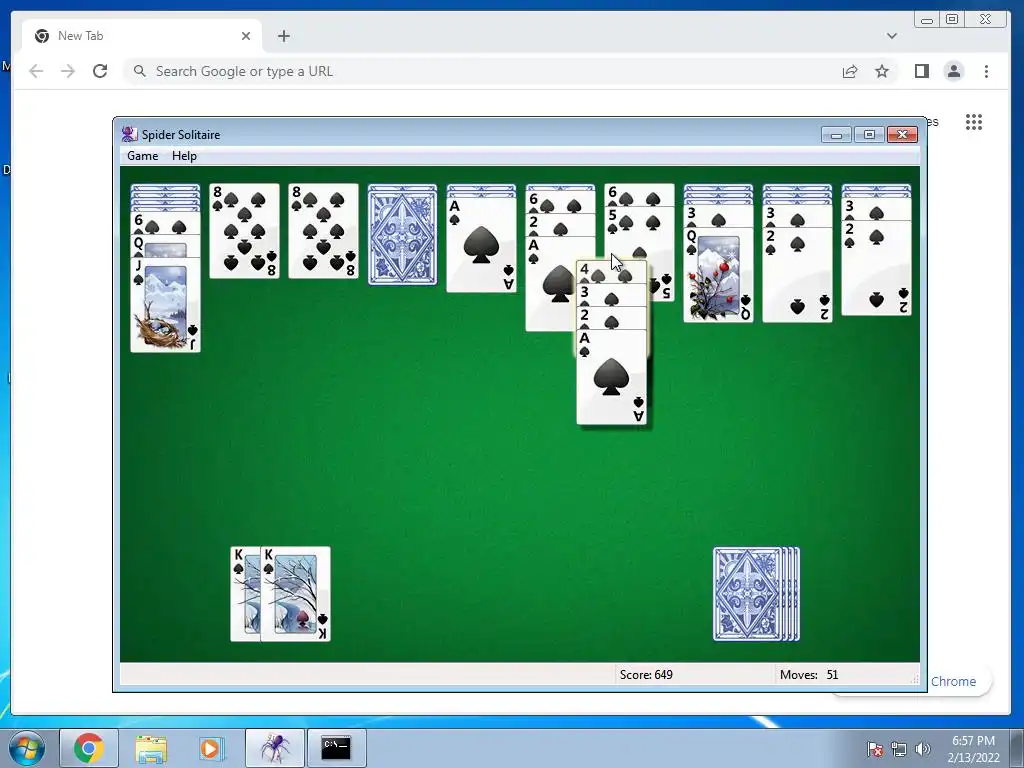Open the Help menu in Spider Solitaire
Image resolution: width=1024 pixels, height=768 pixels.
[184, 155]
